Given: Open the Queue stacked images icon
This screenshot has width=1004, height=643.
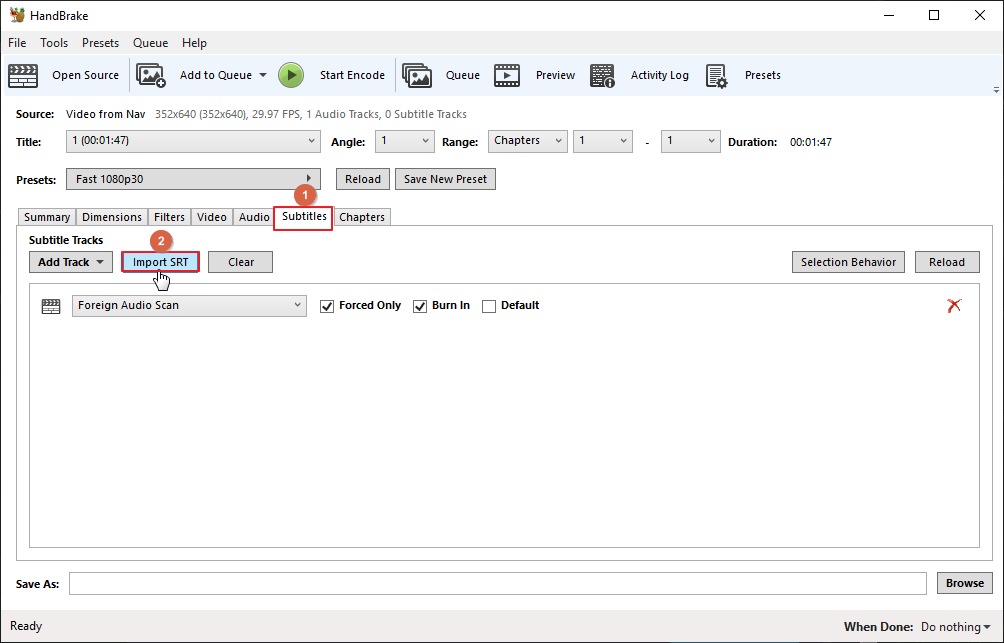Looking at the screenshot, I should (417, 76).
